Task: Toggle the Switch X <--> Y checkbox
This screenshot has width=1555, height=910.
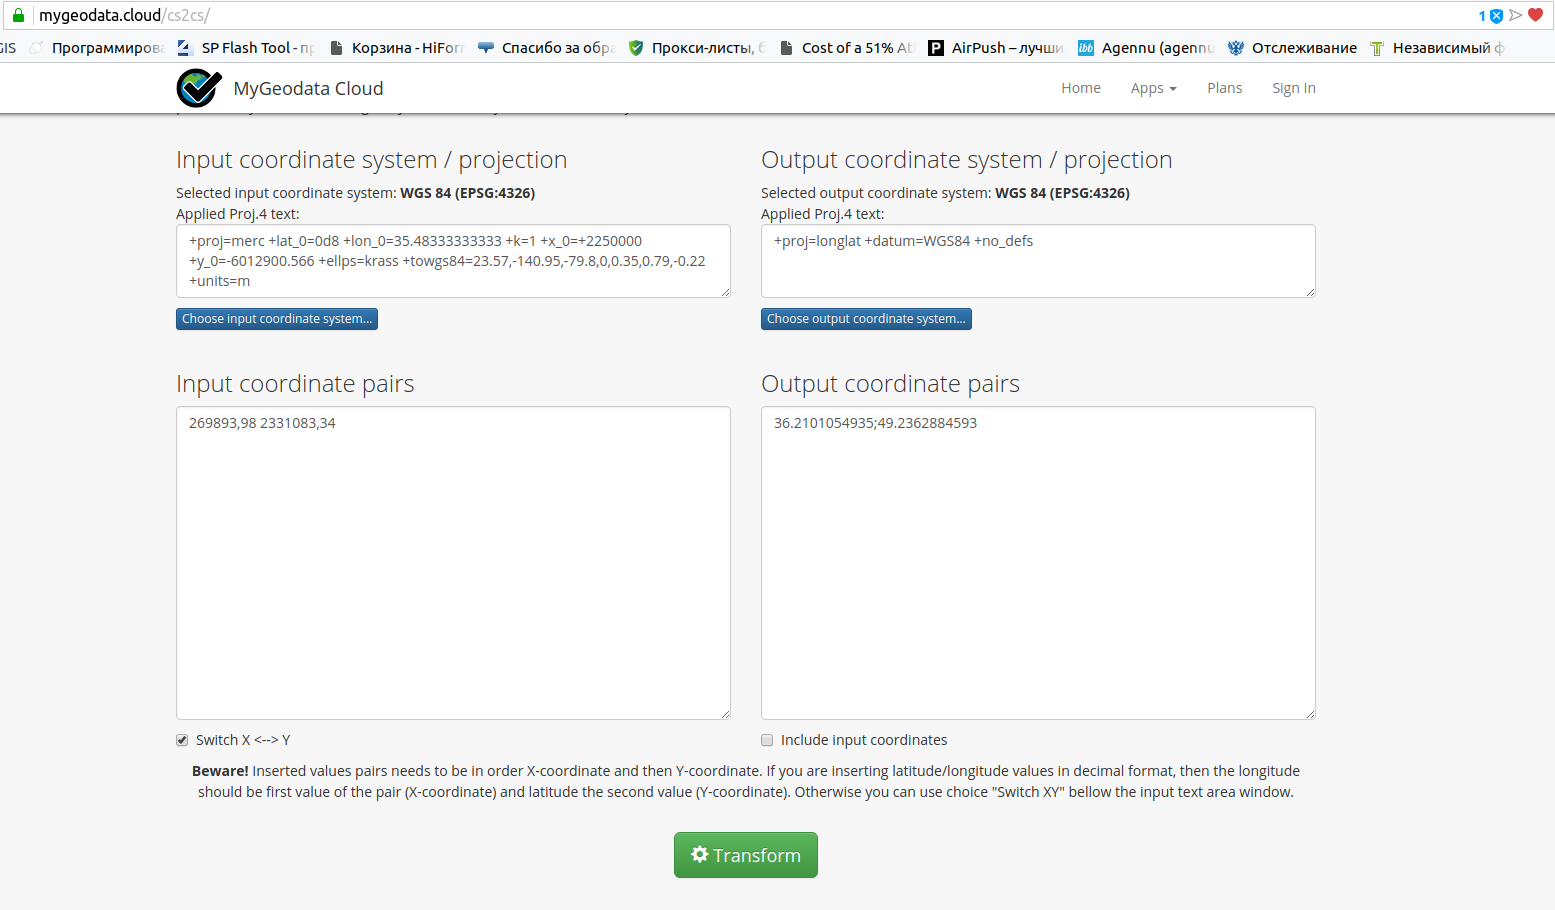Action: click(182, 740)
